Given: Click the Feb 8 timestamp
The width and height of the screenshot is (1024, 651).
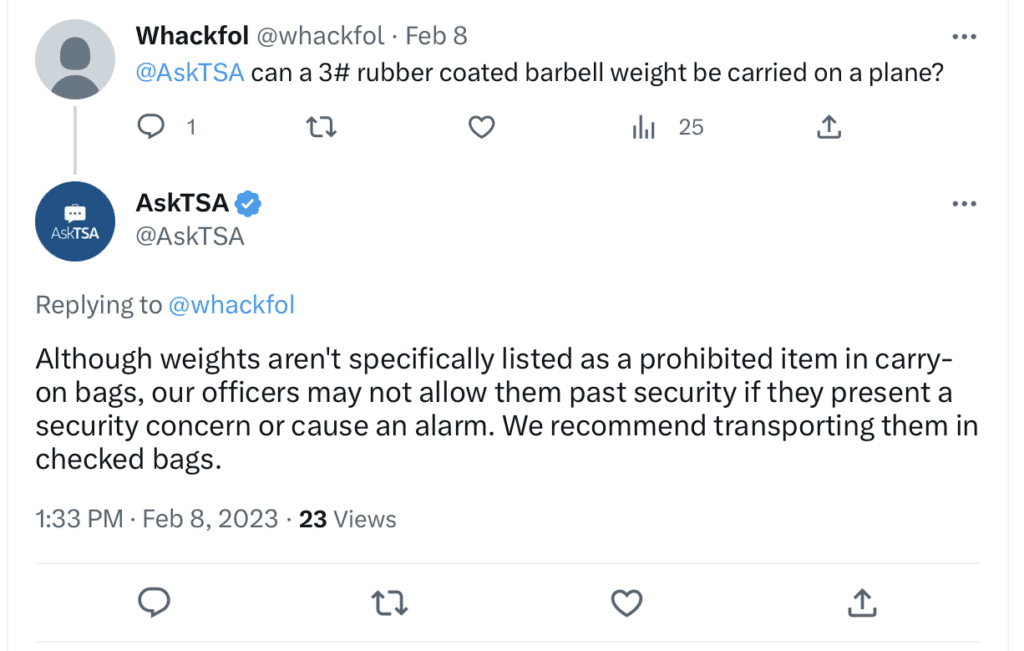Looking at the screenshot, I should [x=436, y=36].
